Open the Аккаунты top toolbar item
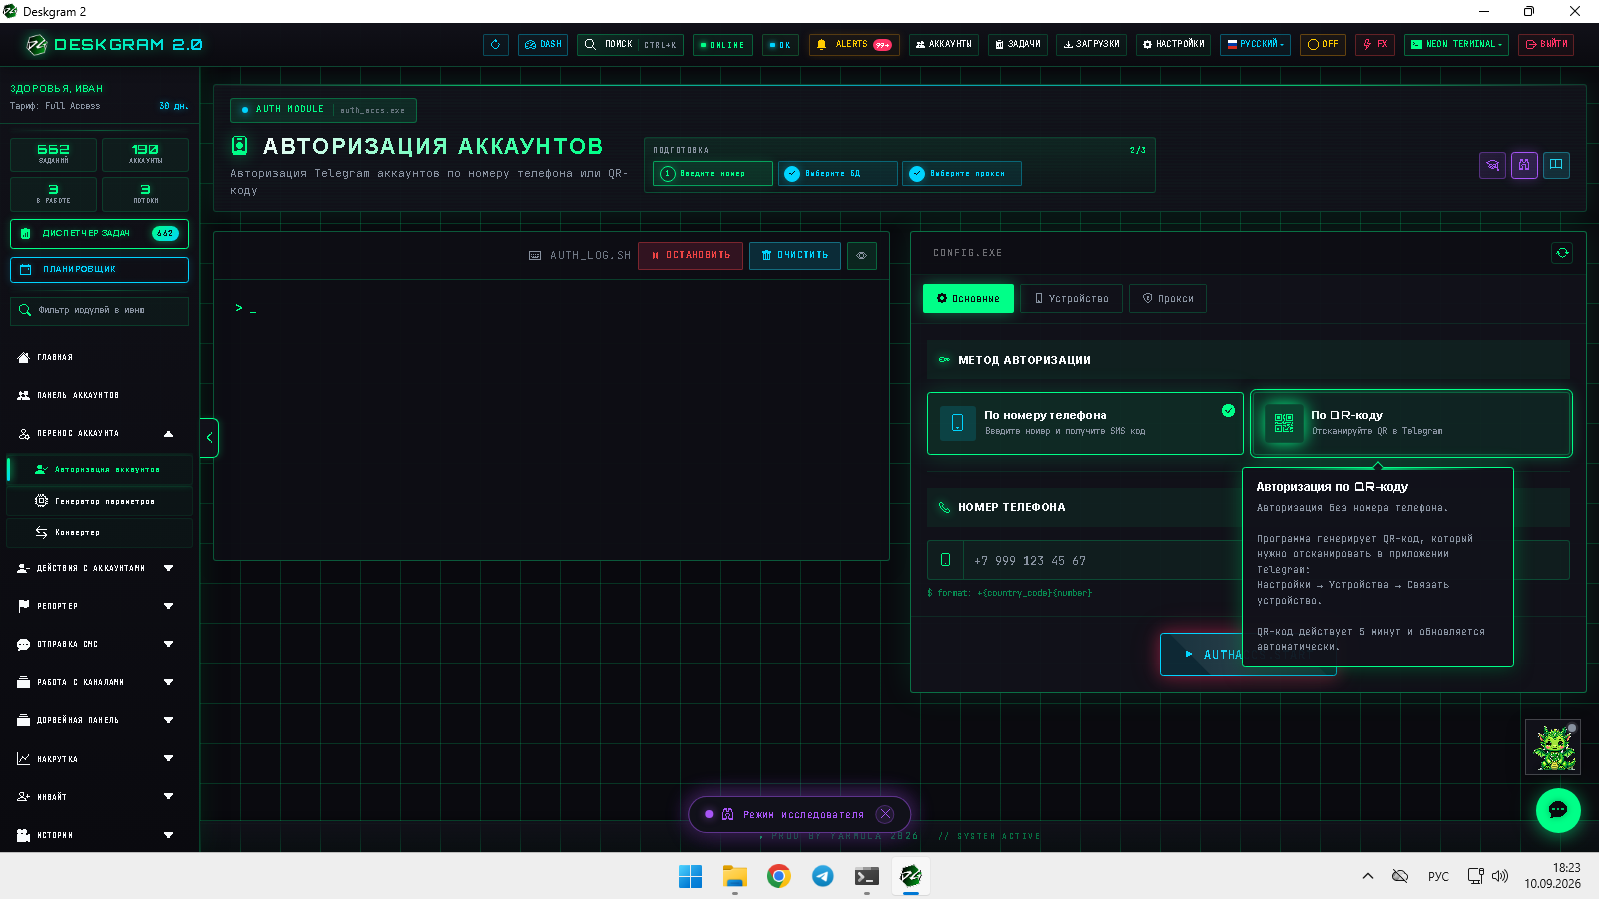Image resolution: width=1599 pixels, height=899 pixels. (944, 45)
